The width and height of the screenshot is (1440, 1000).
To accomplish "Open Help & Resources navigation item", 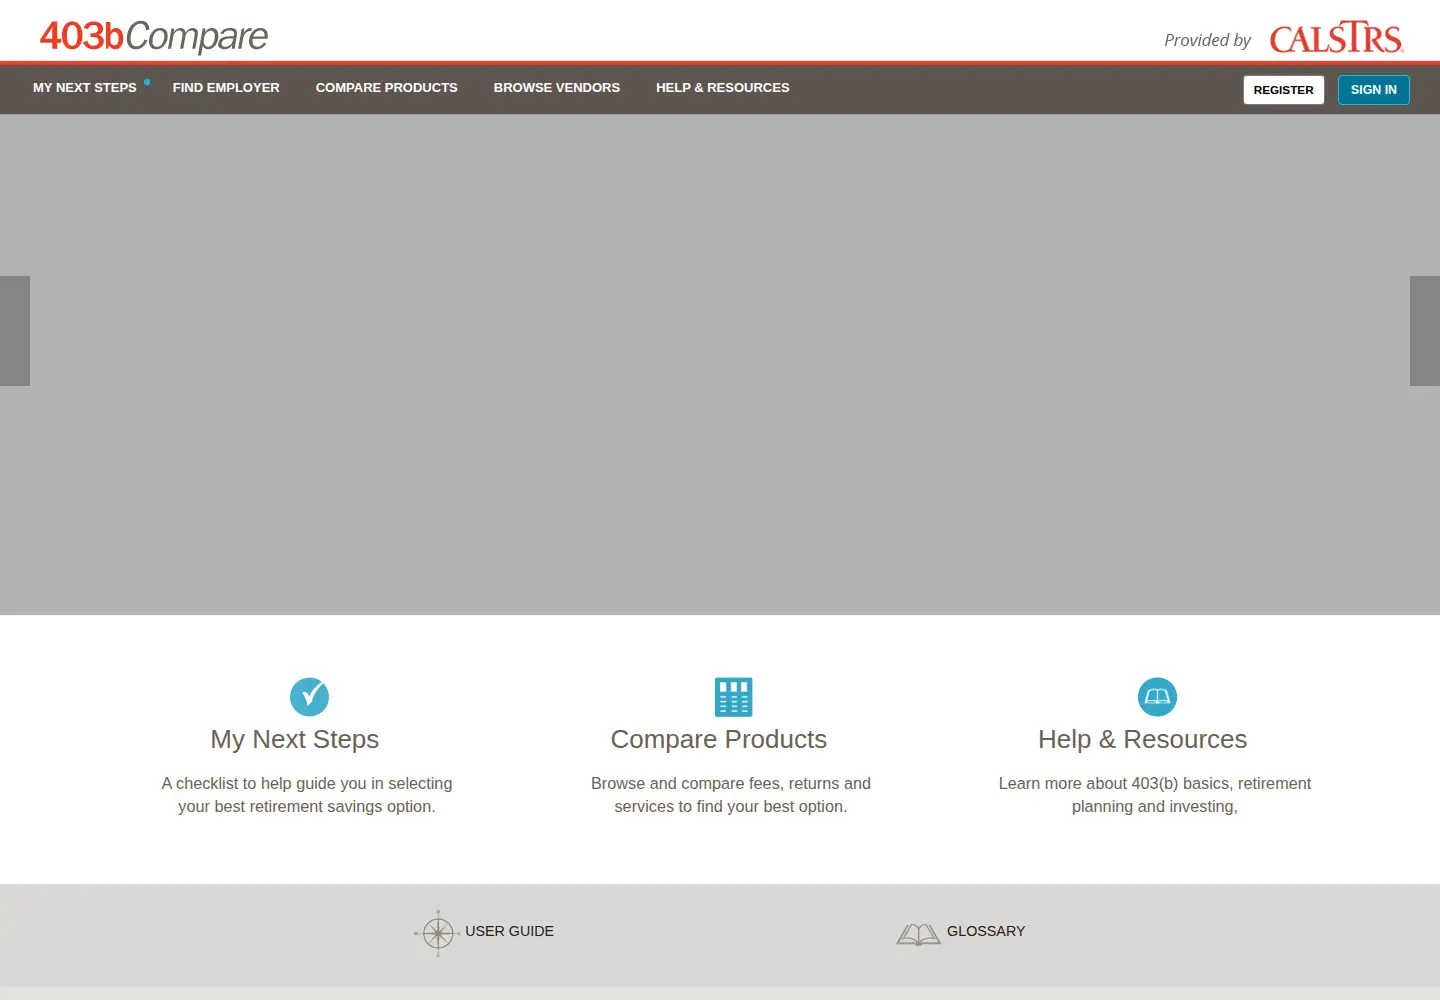I will coord(723,88).
